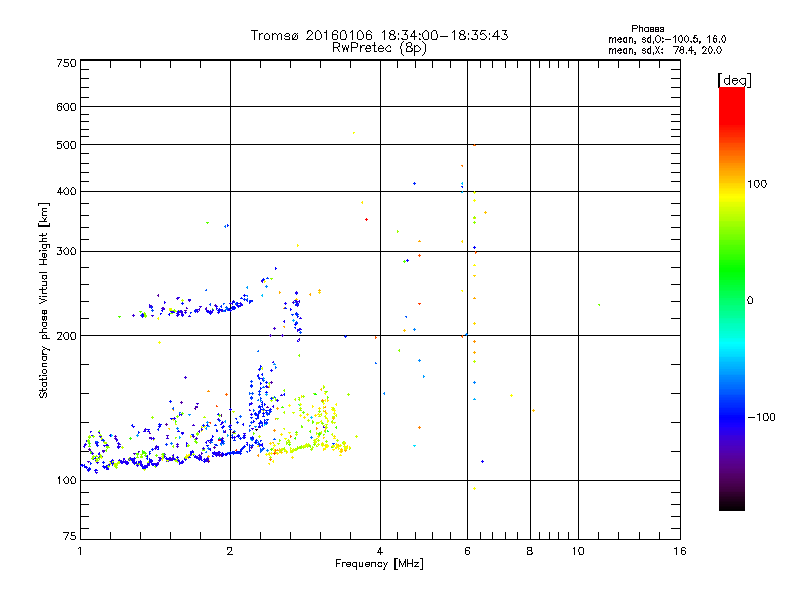The height and width of the screenshot is (600, 800).
Task: Click the y-axis tick label '75'
Action: pyautogui.click(x=70, y=536)
